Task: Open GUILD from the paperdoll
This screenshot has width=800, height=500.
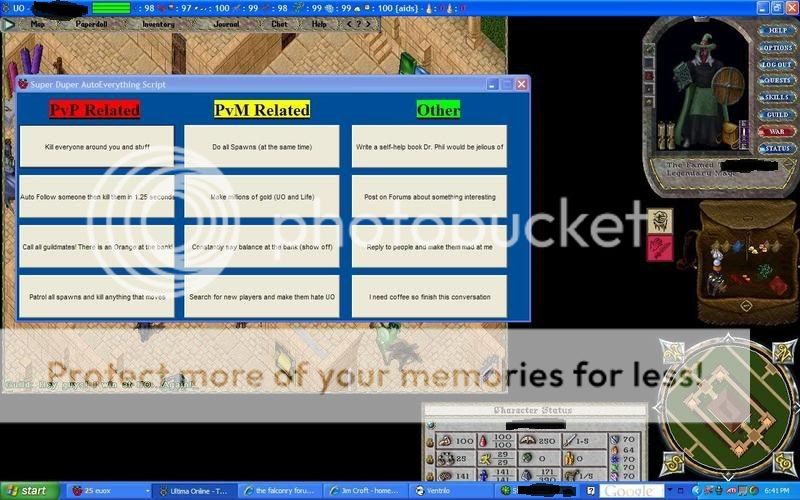Action: pos(777,114)
